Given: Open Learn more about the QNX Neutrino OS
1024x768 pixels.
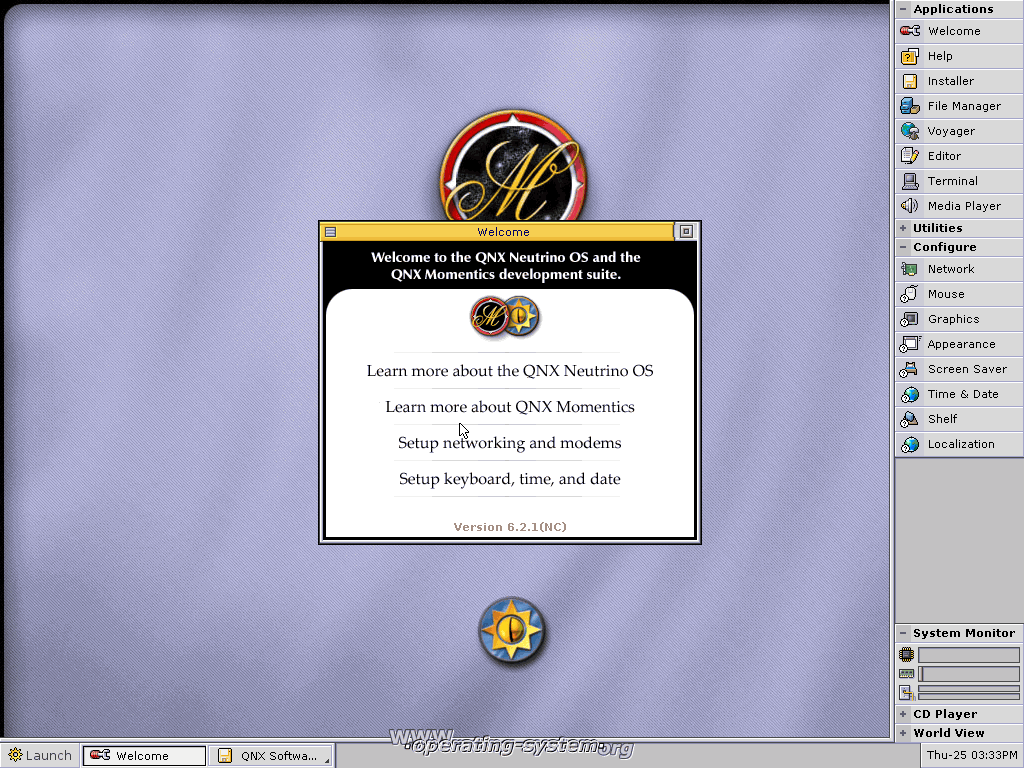Looking at the screenshot, I should click(509, 371).
